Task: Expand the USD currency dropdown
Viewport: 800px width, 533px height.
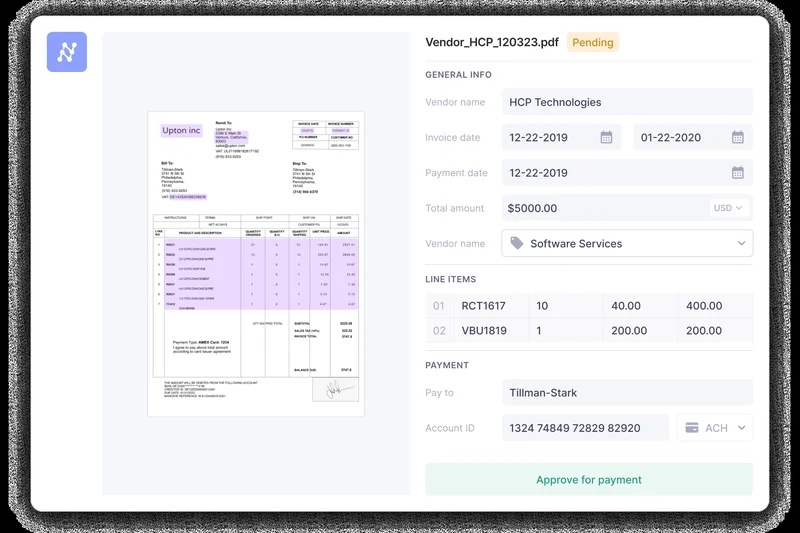Action: [x=728, y=208]
